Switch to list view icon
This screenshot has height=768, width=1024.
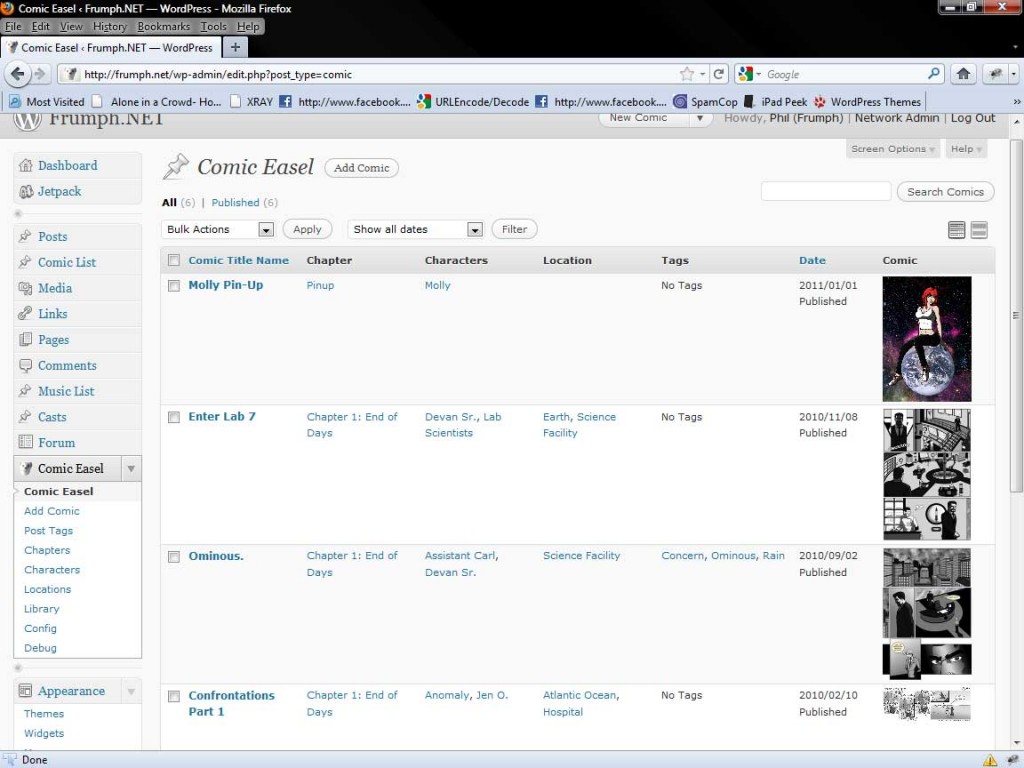click(956, 230)
